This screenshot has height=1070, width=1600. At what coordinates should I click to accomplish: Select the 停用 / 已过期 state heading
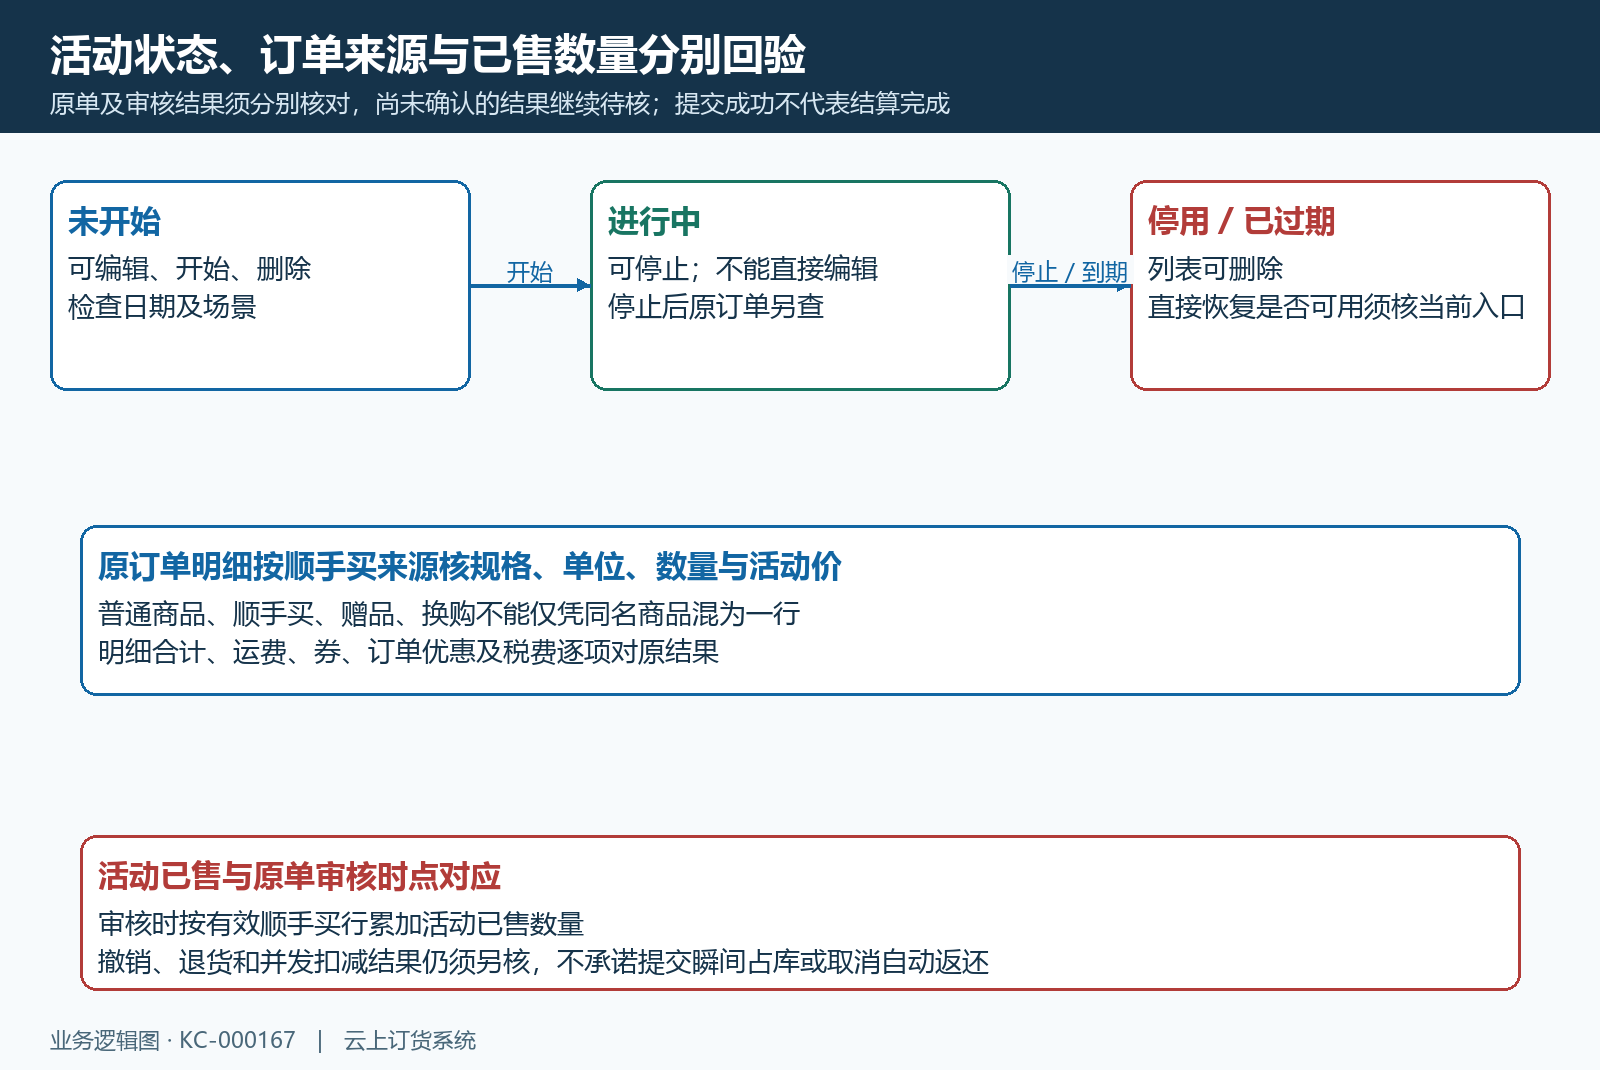1241,221
